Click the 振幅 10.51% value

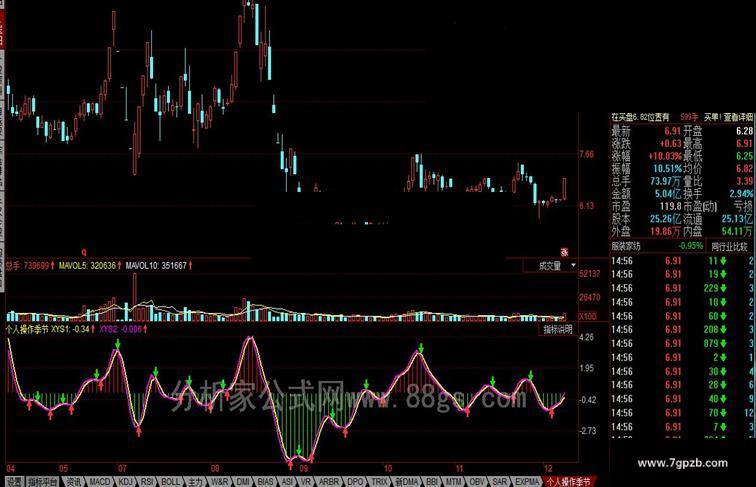pos(646,169)
